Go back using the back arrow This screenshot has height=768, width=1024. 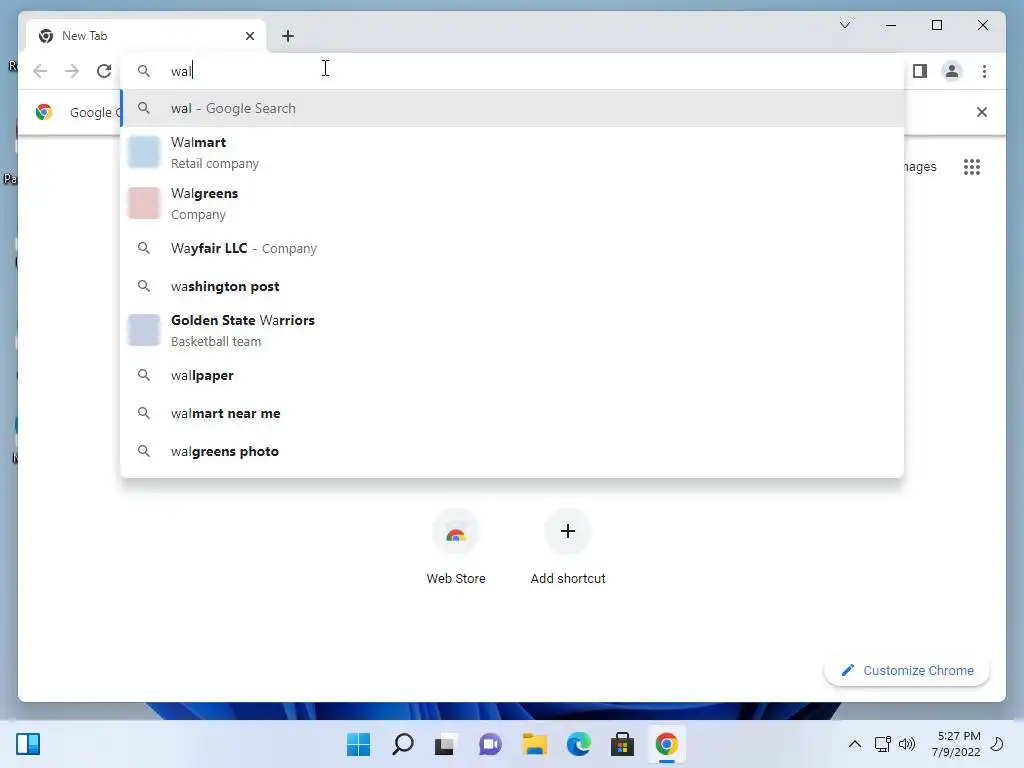coord(40,71)
